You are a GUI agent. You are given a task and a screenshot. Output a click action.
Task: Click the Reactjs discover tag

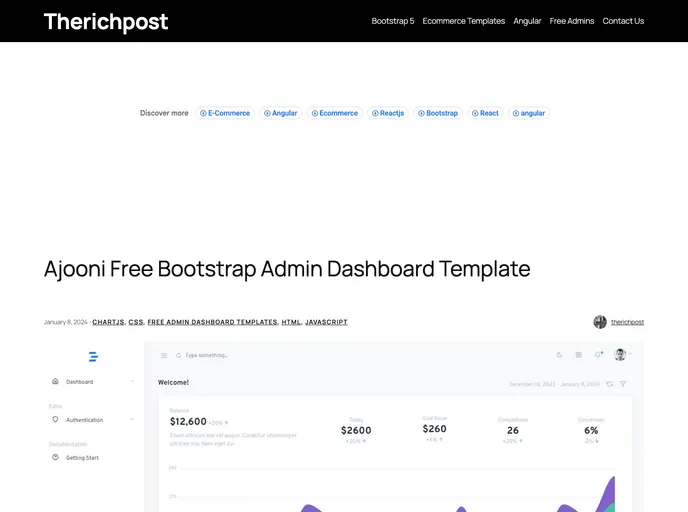pos(388,113)
